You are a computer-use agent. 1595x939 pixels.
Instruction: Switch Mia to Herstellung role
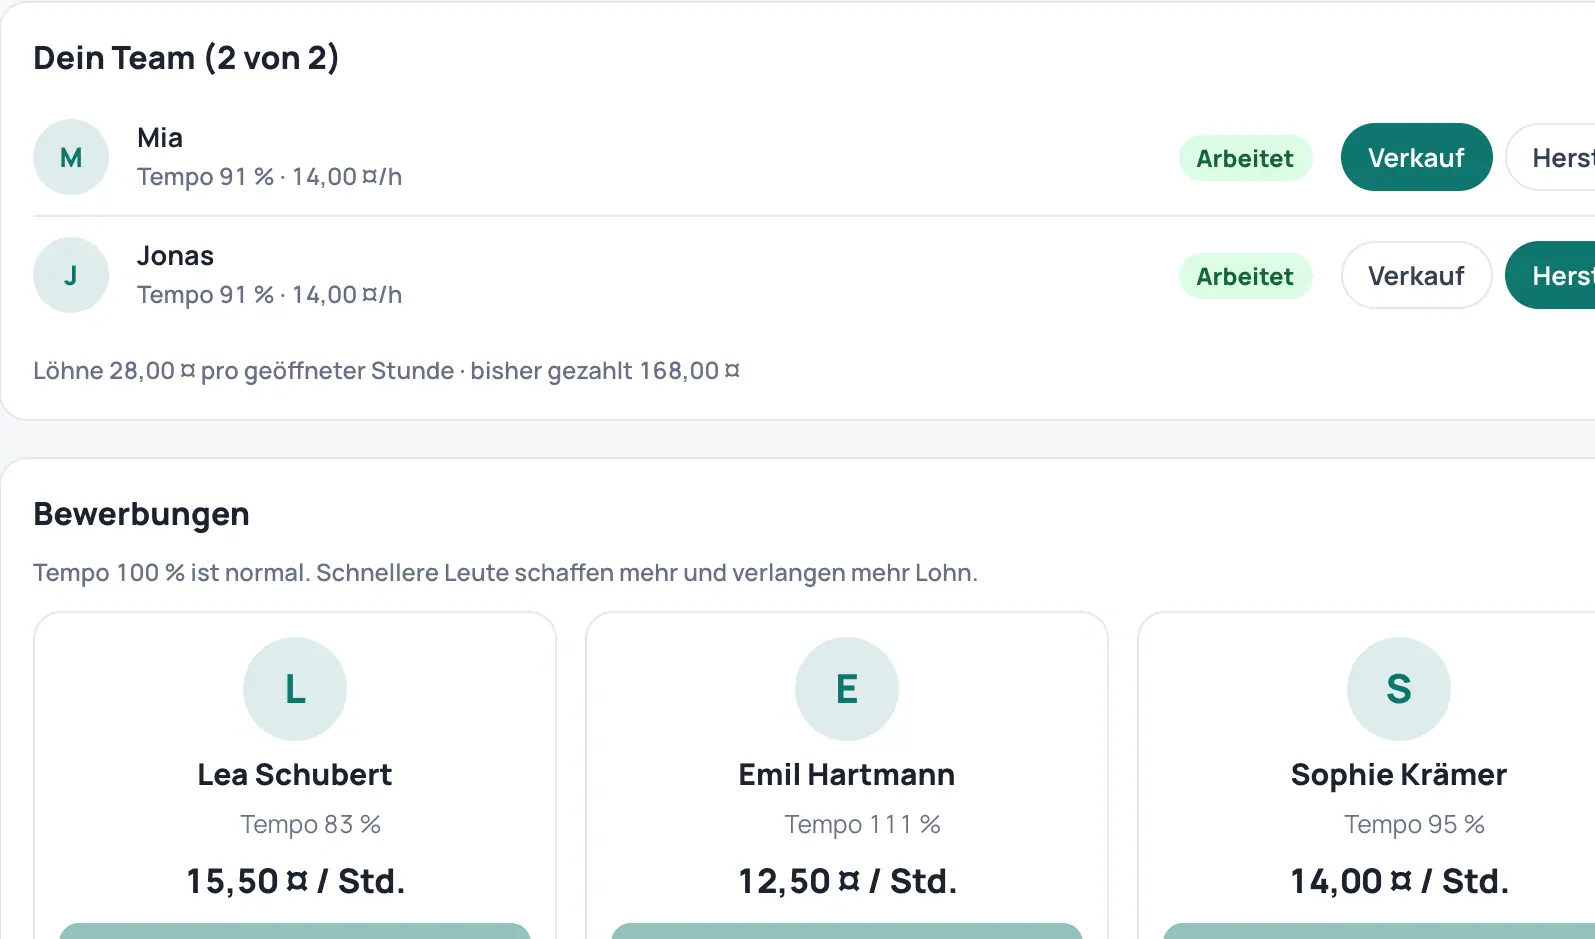pyautogui.click(x=1551, y=157)
